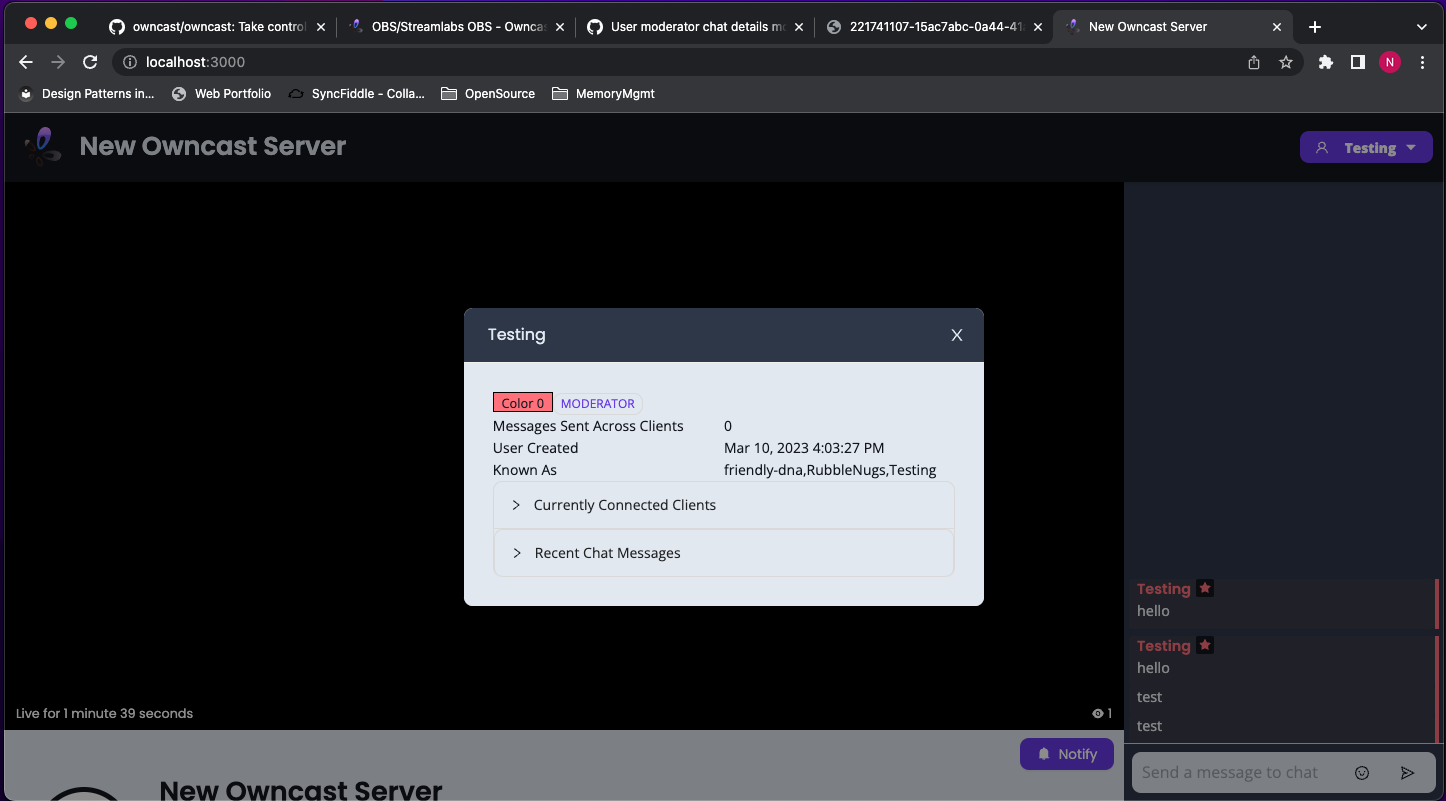This screenshot has height=801, width=1446.
Task: Open the browser extensions puzzle icon
Action: coord(1325,62)
